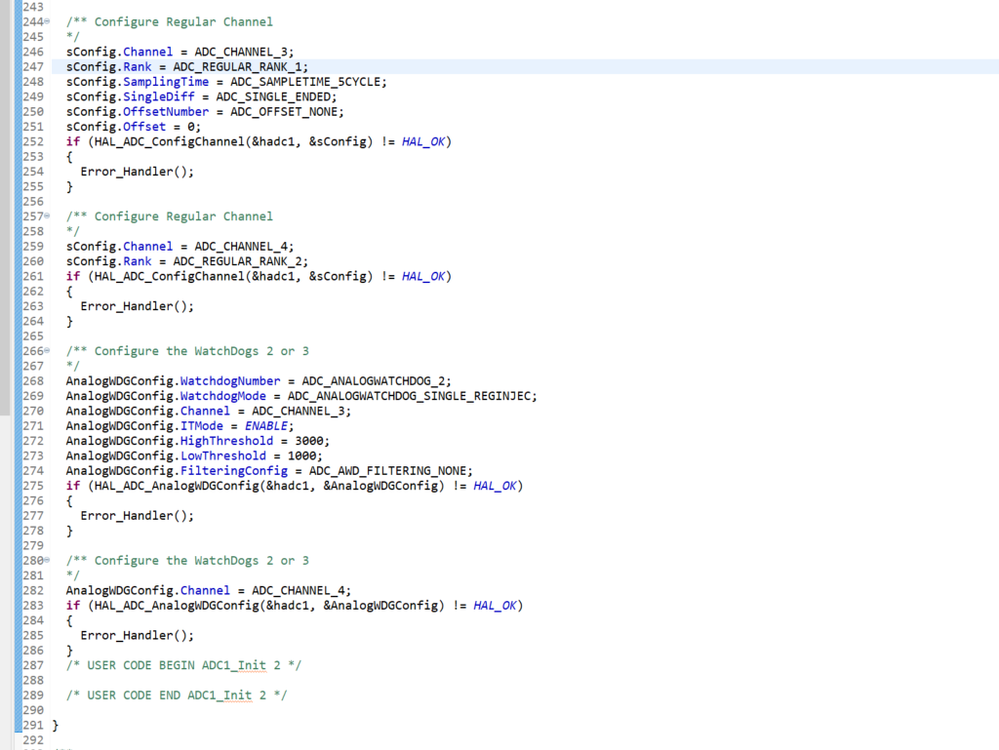
Task: Click the closing brace on line 291
Action: (x=55, y=725)
